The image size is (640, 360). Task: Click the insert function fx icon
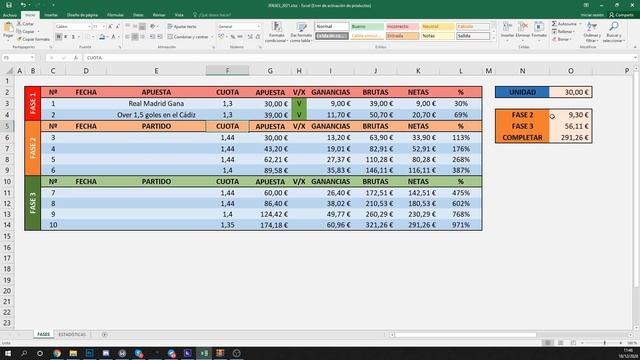click(x=76, y=58)
